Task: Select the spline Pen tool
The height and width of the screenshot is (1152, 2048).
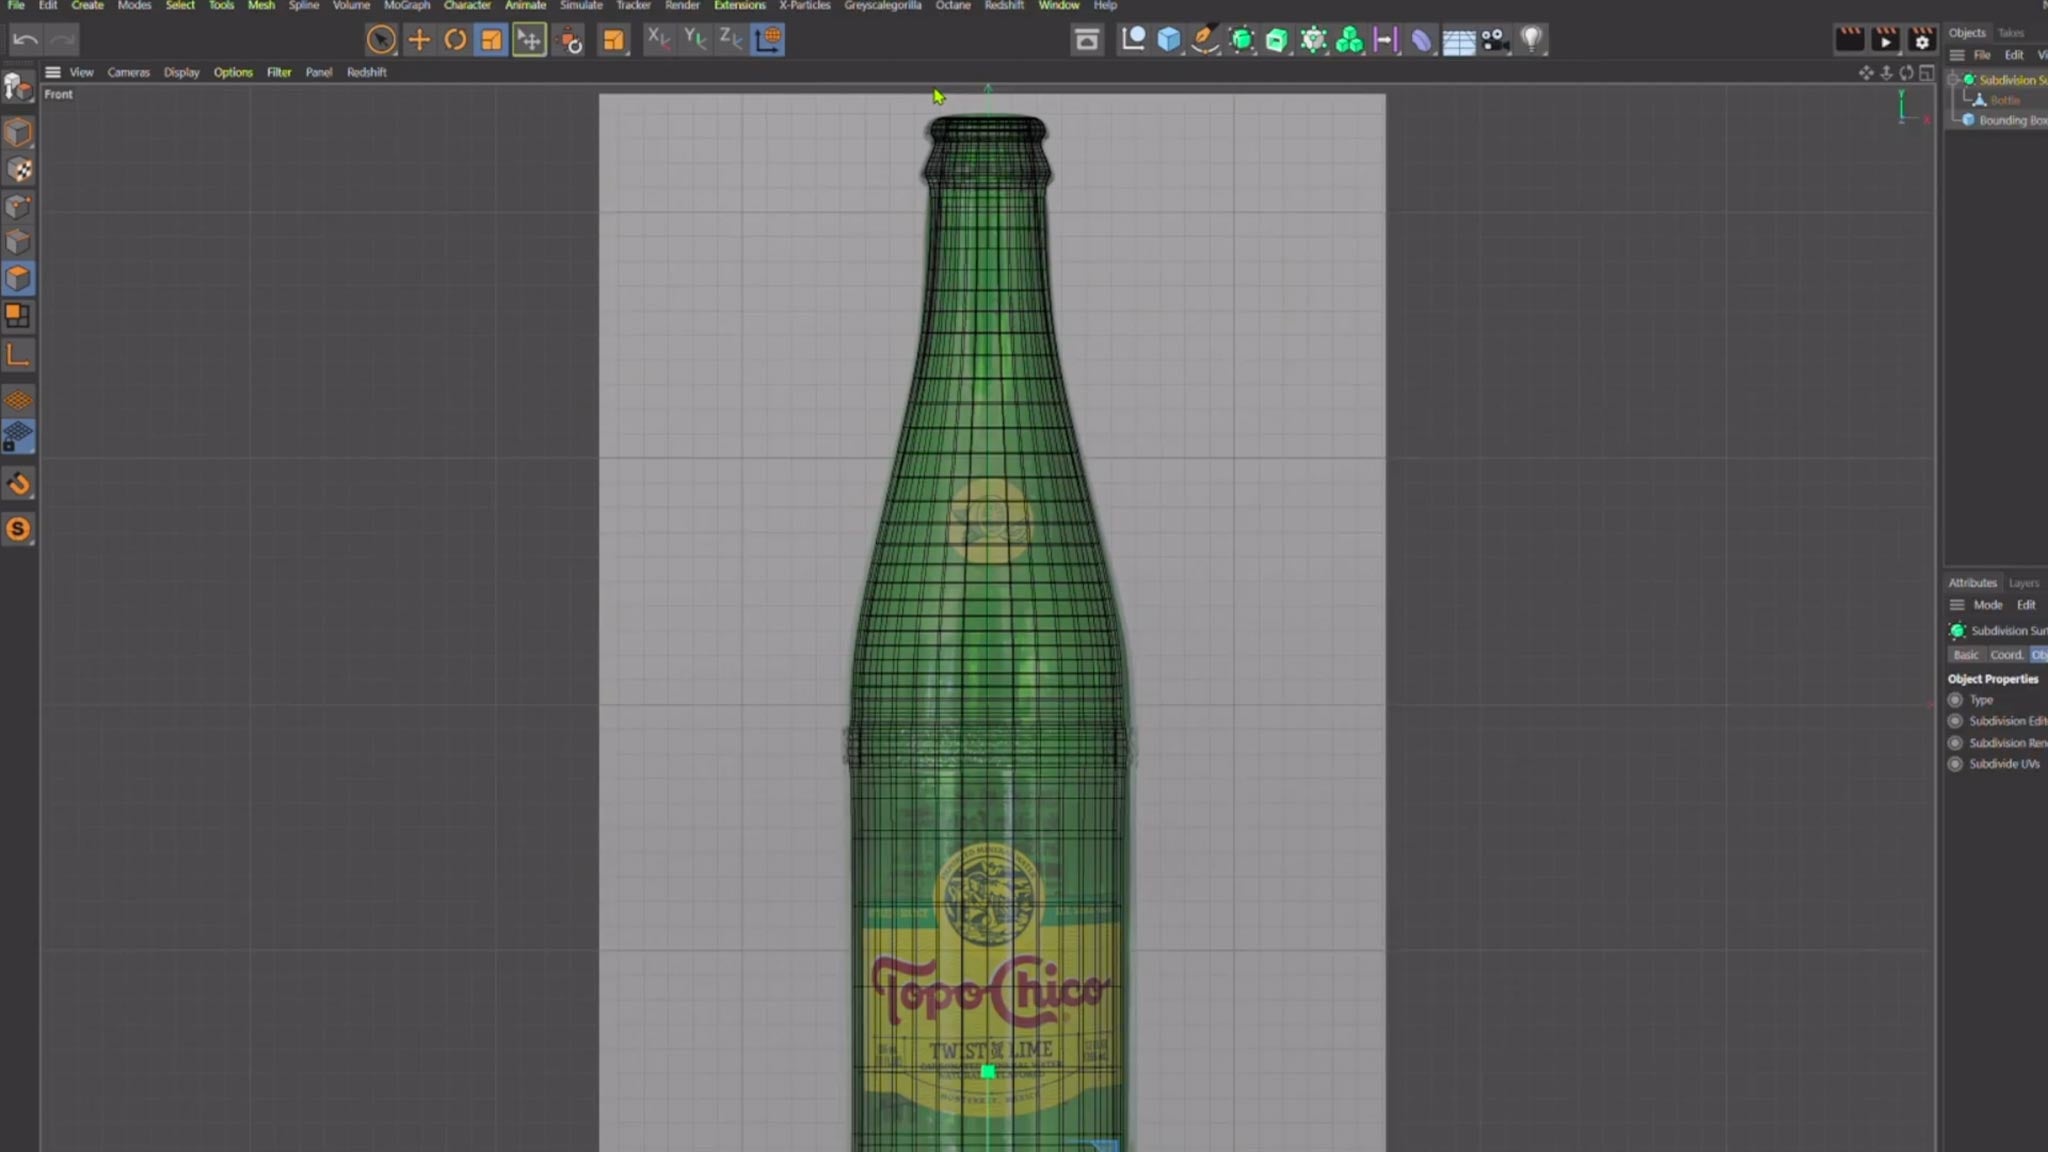Action: click(x=1205, y=40)
